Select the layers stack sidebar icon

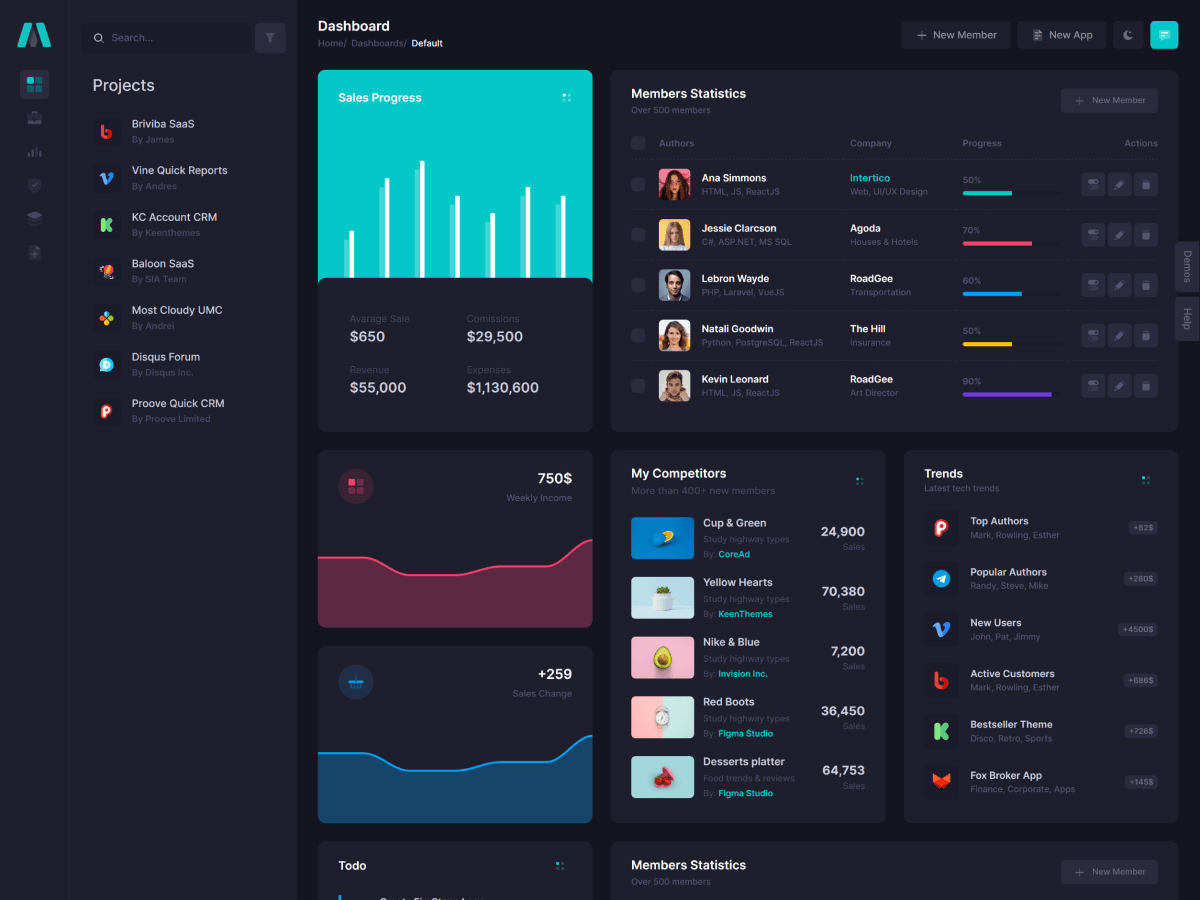[34, 218]
